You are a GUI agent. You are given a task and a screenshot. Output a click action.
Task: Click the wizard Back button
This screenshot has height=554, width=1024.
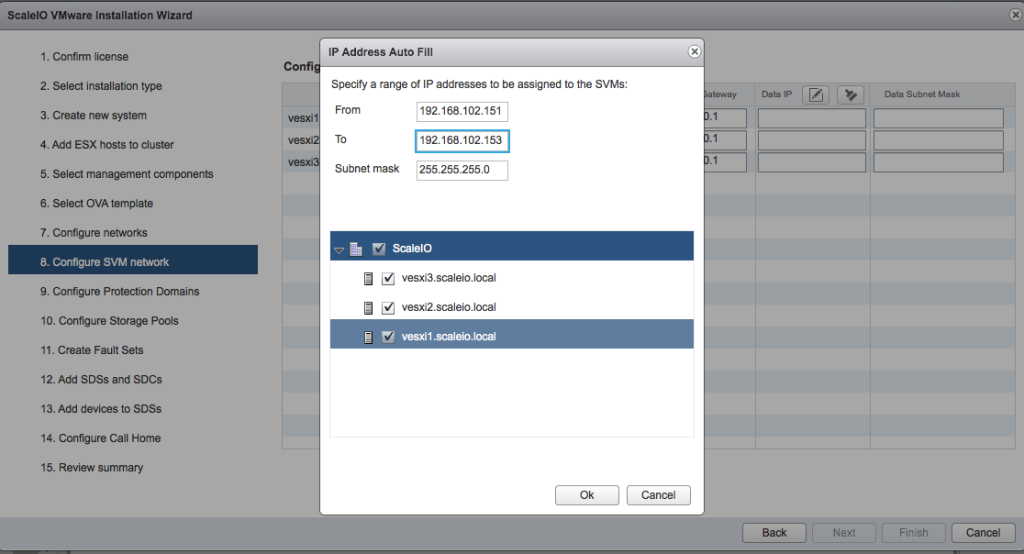[774, 533]
